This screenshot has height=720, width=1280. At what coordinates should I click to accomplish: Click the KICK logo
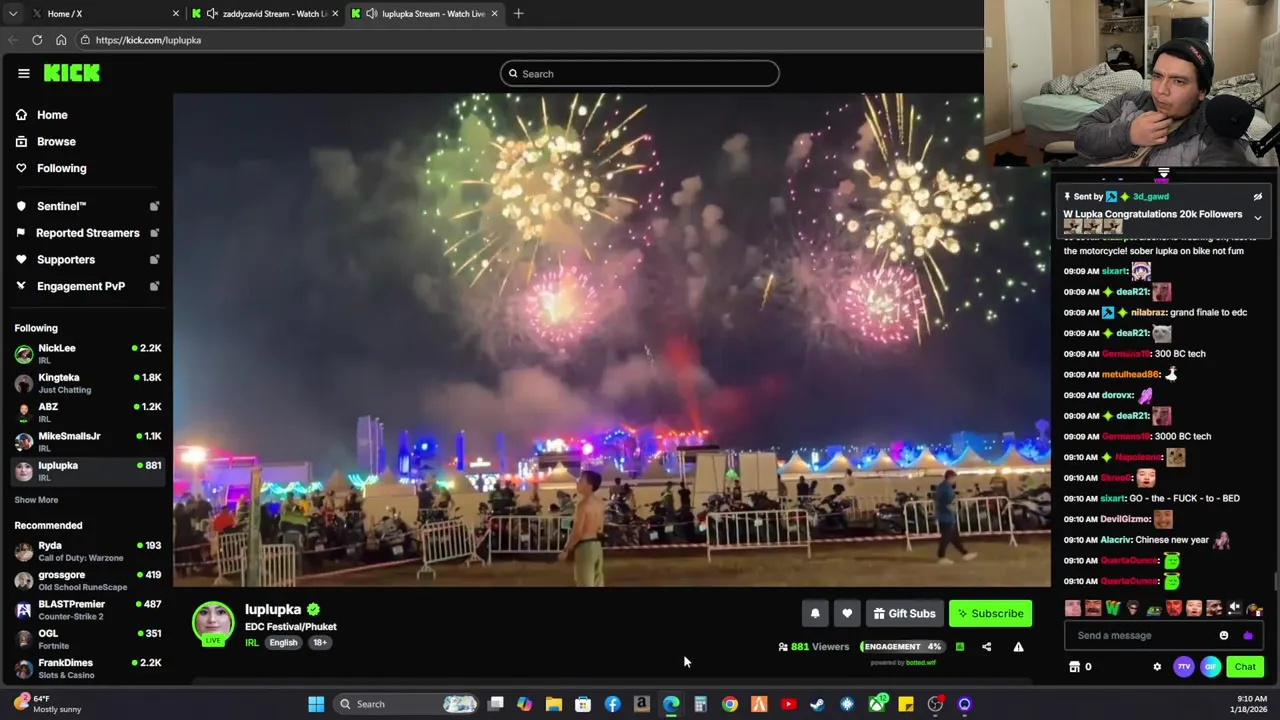point(71,73)
